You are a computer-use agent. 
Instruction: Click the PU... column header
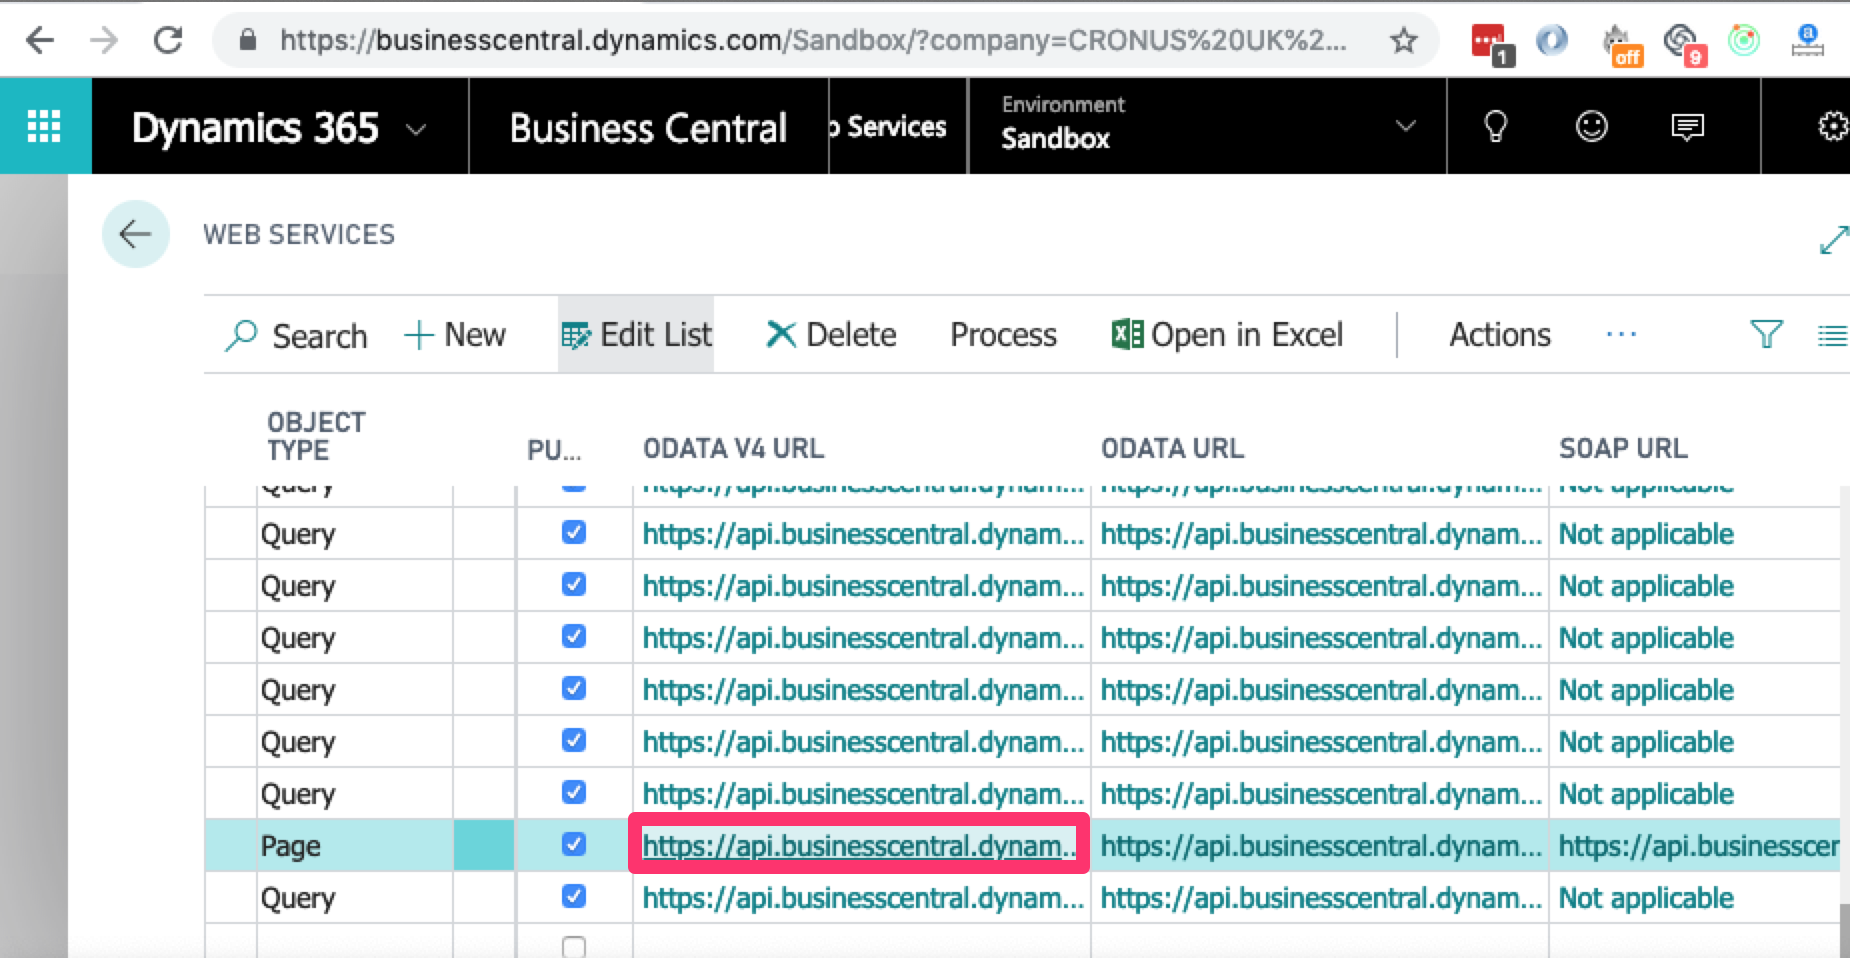pos(554,450)
